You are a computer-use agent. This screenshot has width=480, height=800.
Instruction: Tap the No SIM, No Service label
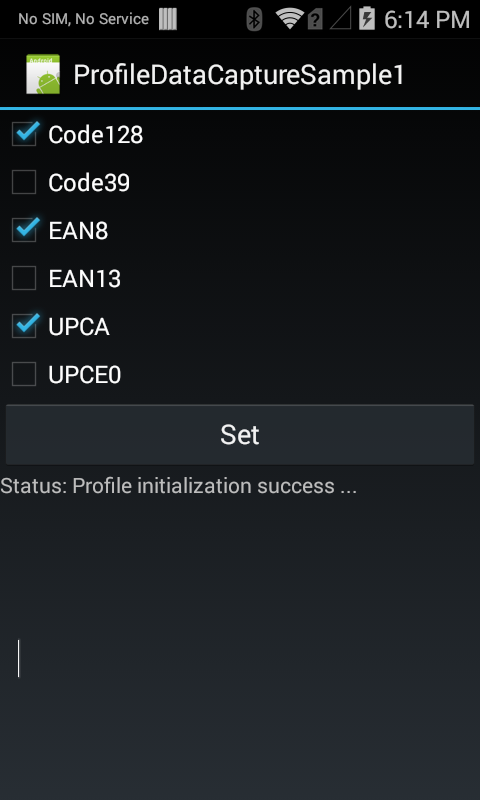coord(84,19)
